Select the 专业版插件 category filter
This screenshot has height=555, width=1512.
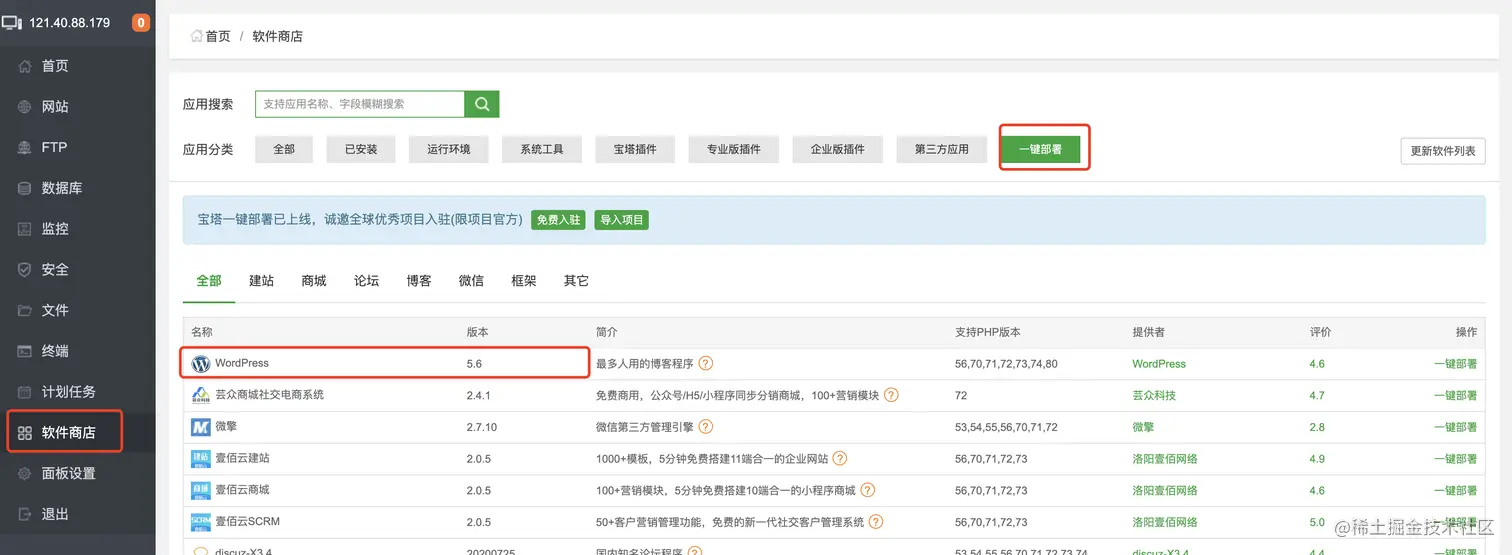(734, 149)
